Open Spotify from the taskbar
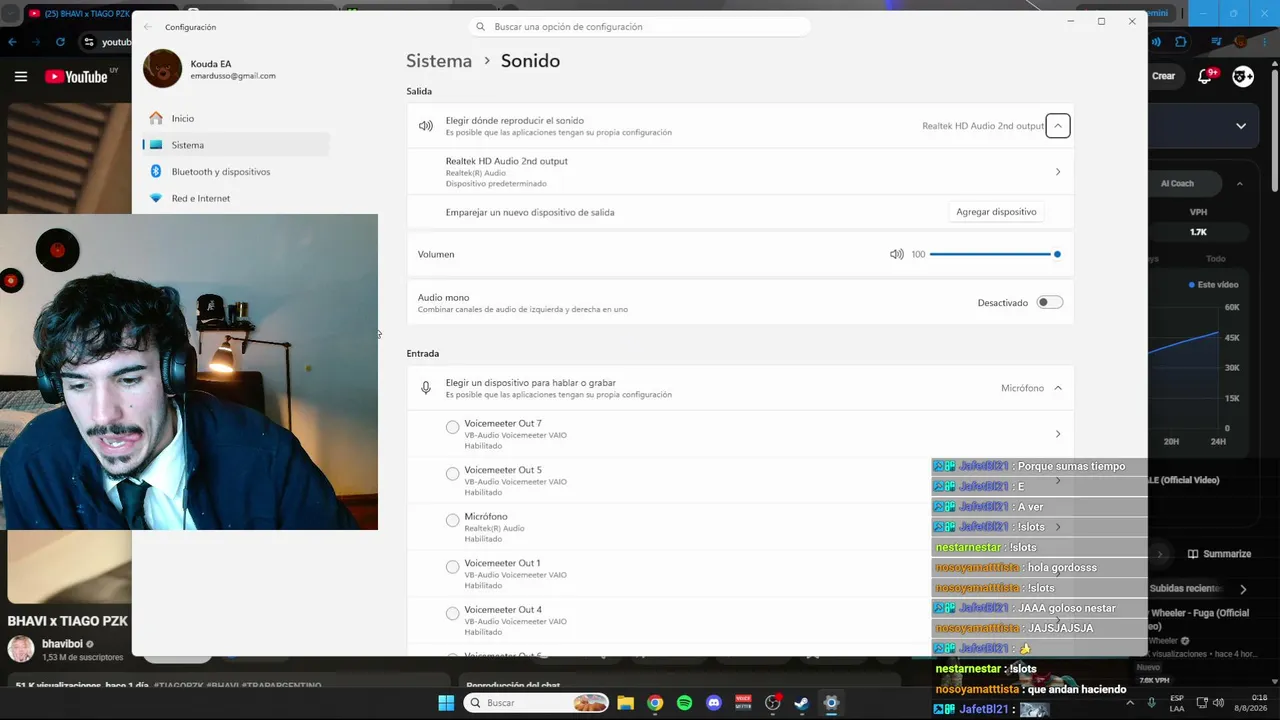 click(x=684, y=703)
